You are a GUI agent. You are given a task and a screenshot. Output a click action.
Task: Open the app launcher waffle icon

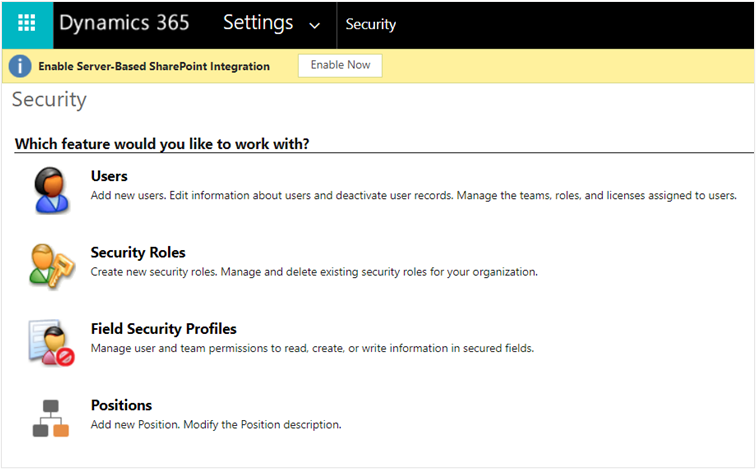point(27,23)
